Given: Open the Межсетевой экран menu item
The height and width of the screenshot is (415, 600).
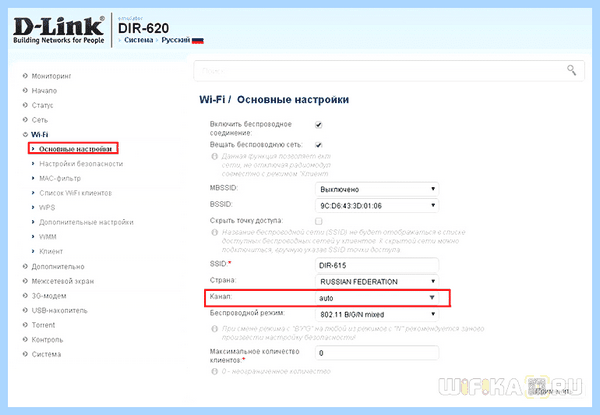Looking at the screenshot, I should tap(63, 281).
